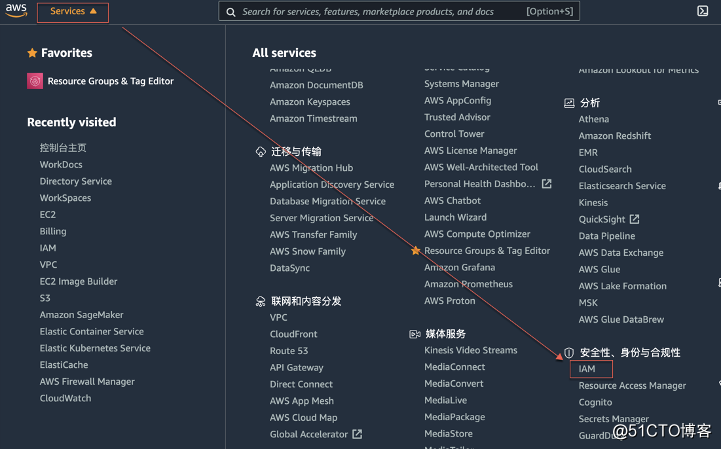Open Amazon SageMaker recent link

coord(82,315)
